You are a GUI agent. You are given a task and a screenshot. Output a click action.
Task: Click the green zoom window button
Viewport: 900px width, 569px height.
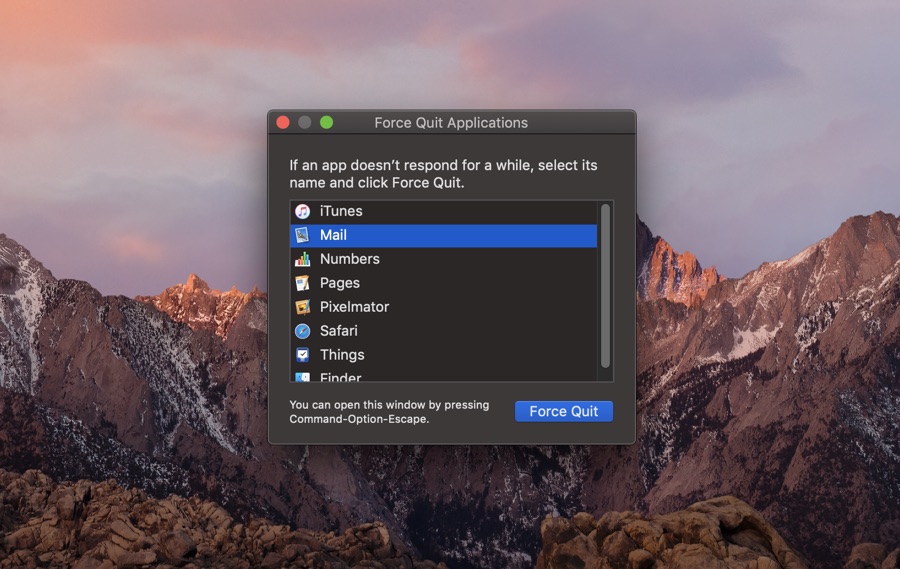[327, 122]
